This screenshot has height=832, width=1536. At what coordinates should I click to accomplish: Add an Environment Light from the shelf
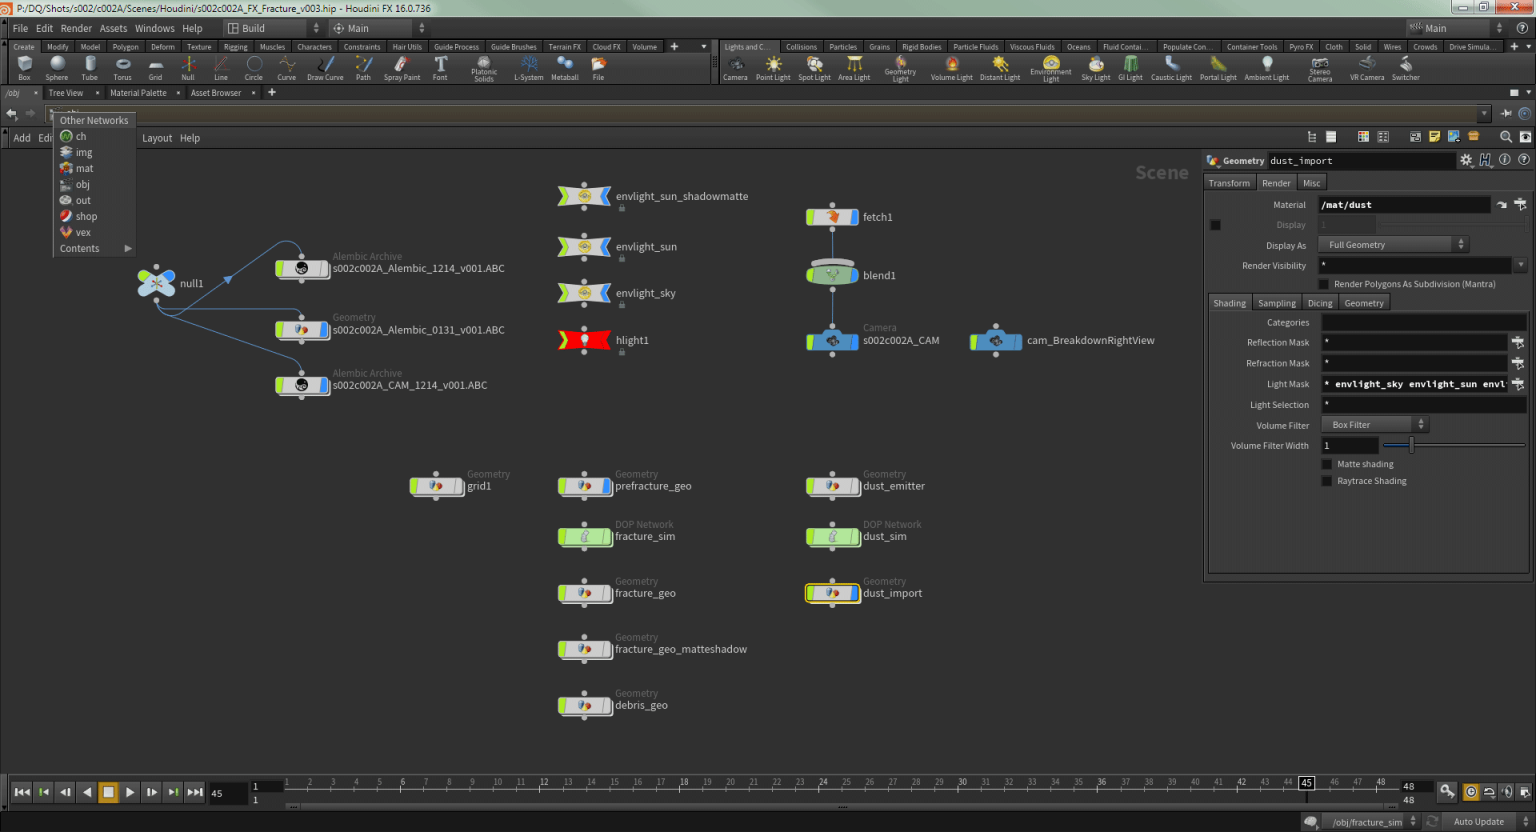coord(1051,68)
